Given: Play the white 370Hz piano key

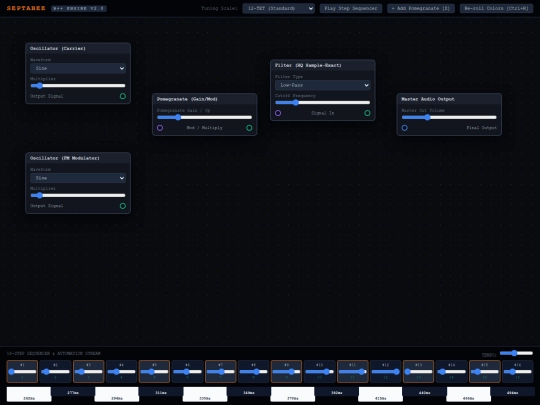Looking at the screenshot, I should 293,394.
